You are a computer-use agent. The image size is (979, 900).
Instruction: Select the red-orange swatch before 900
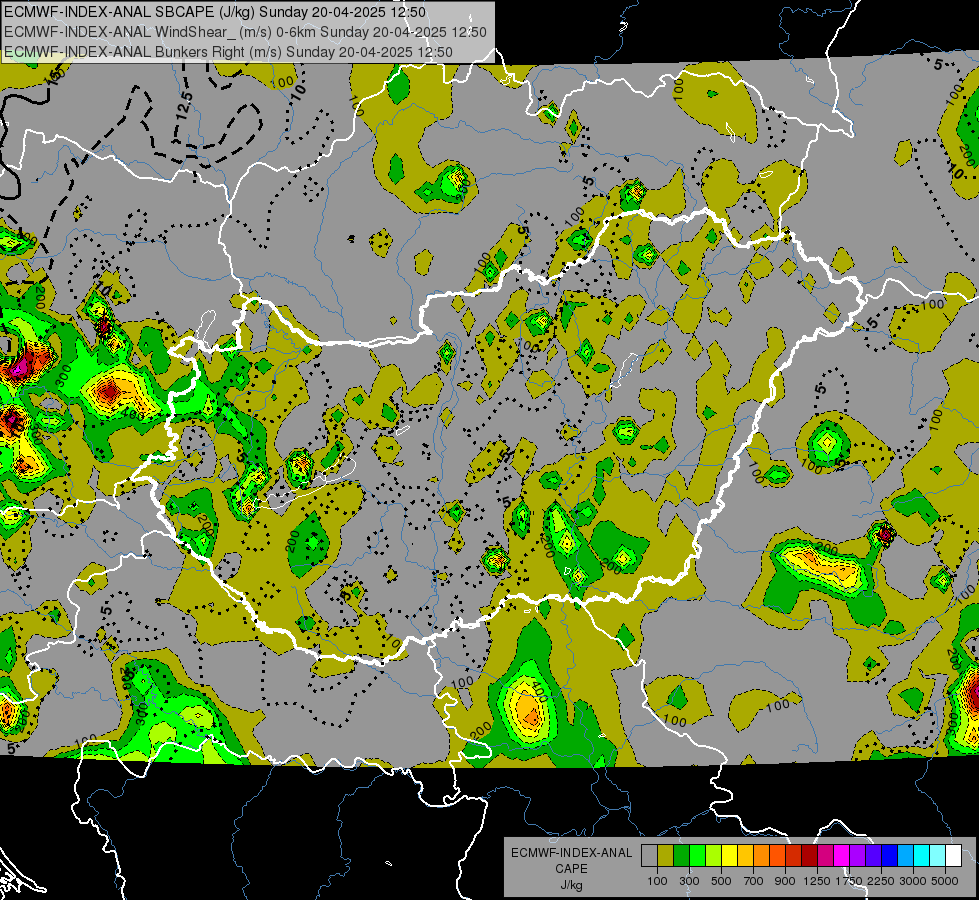pos(778,855)
